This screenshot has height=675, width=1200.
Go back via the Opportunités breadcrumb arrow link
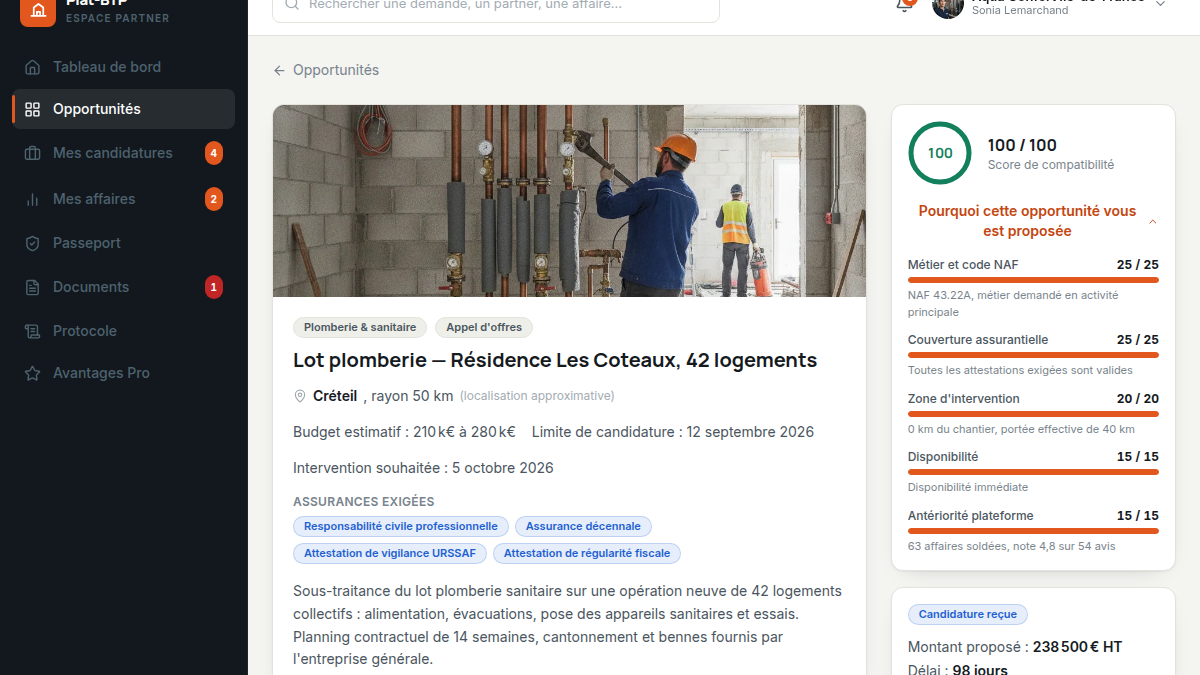tap(326, 70)
